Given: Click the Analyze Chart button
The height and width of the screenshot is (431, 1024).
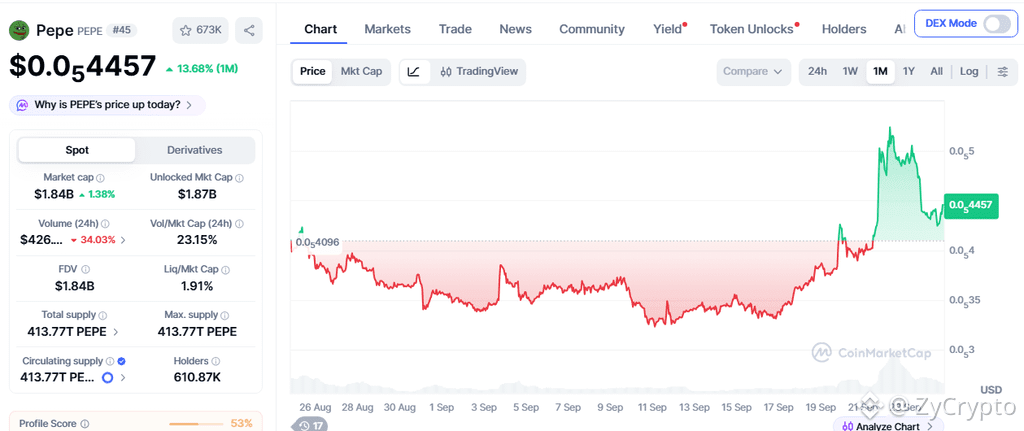Looking at the screenshot, I should [887, 426].
